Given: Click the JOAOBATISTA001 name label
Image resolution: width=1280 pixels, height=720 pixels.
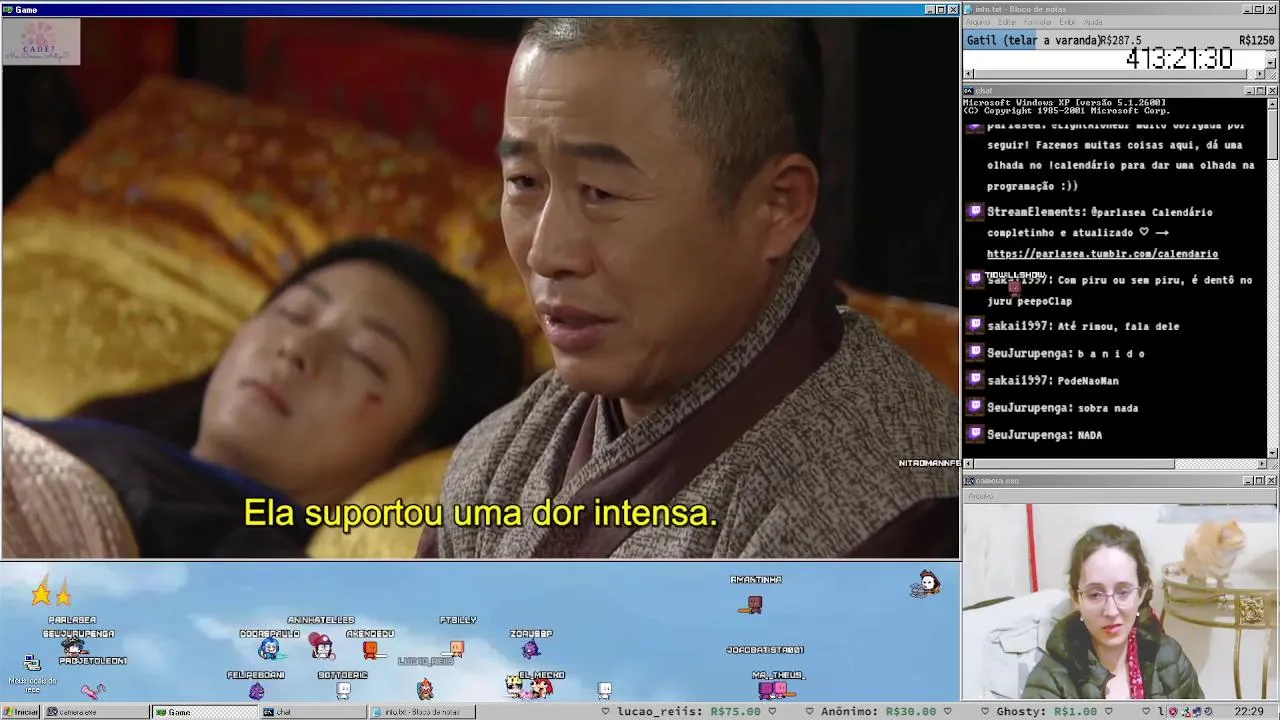Looking at the screenshot, I should [765, 650].
